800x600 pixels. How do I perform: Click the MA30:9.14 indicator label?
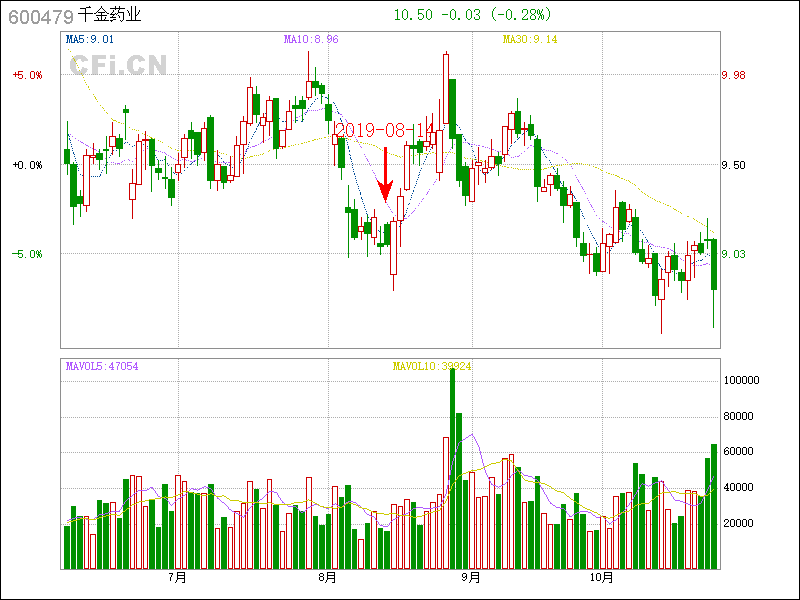[530, 39]
